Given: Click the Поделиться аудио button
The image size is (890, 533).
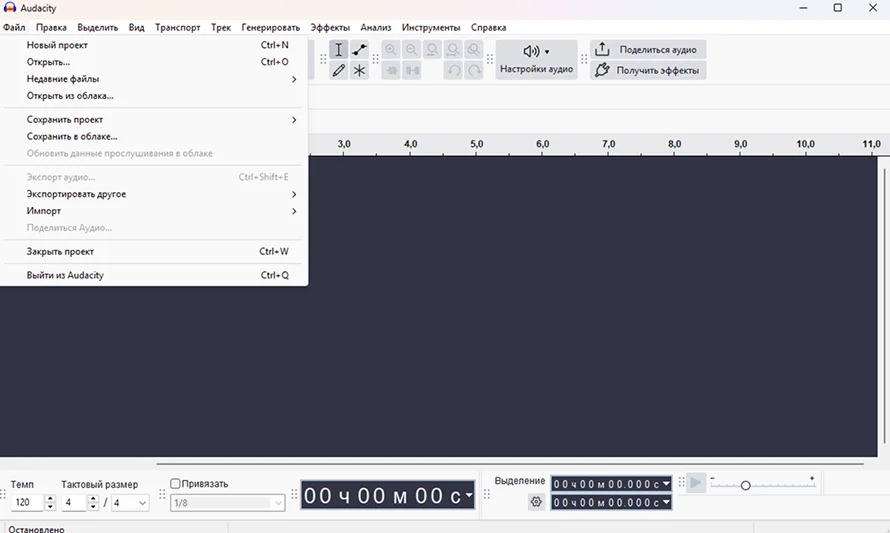Looking at the screenshot, I should [648, 49].
